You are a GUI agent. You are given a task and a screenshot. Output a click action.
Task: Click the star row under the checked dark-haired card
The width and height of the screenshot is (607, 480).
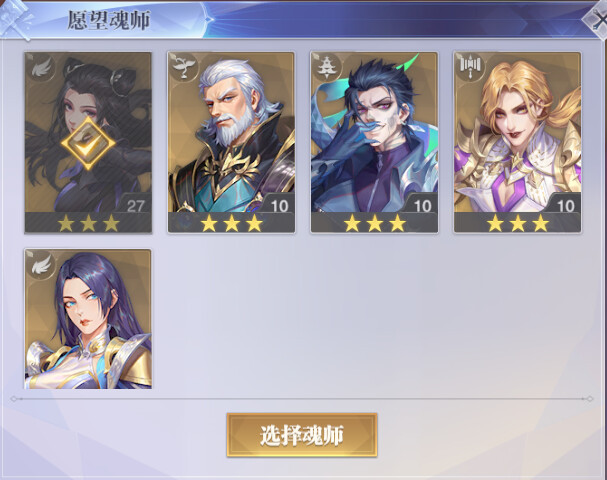(88, 223)
